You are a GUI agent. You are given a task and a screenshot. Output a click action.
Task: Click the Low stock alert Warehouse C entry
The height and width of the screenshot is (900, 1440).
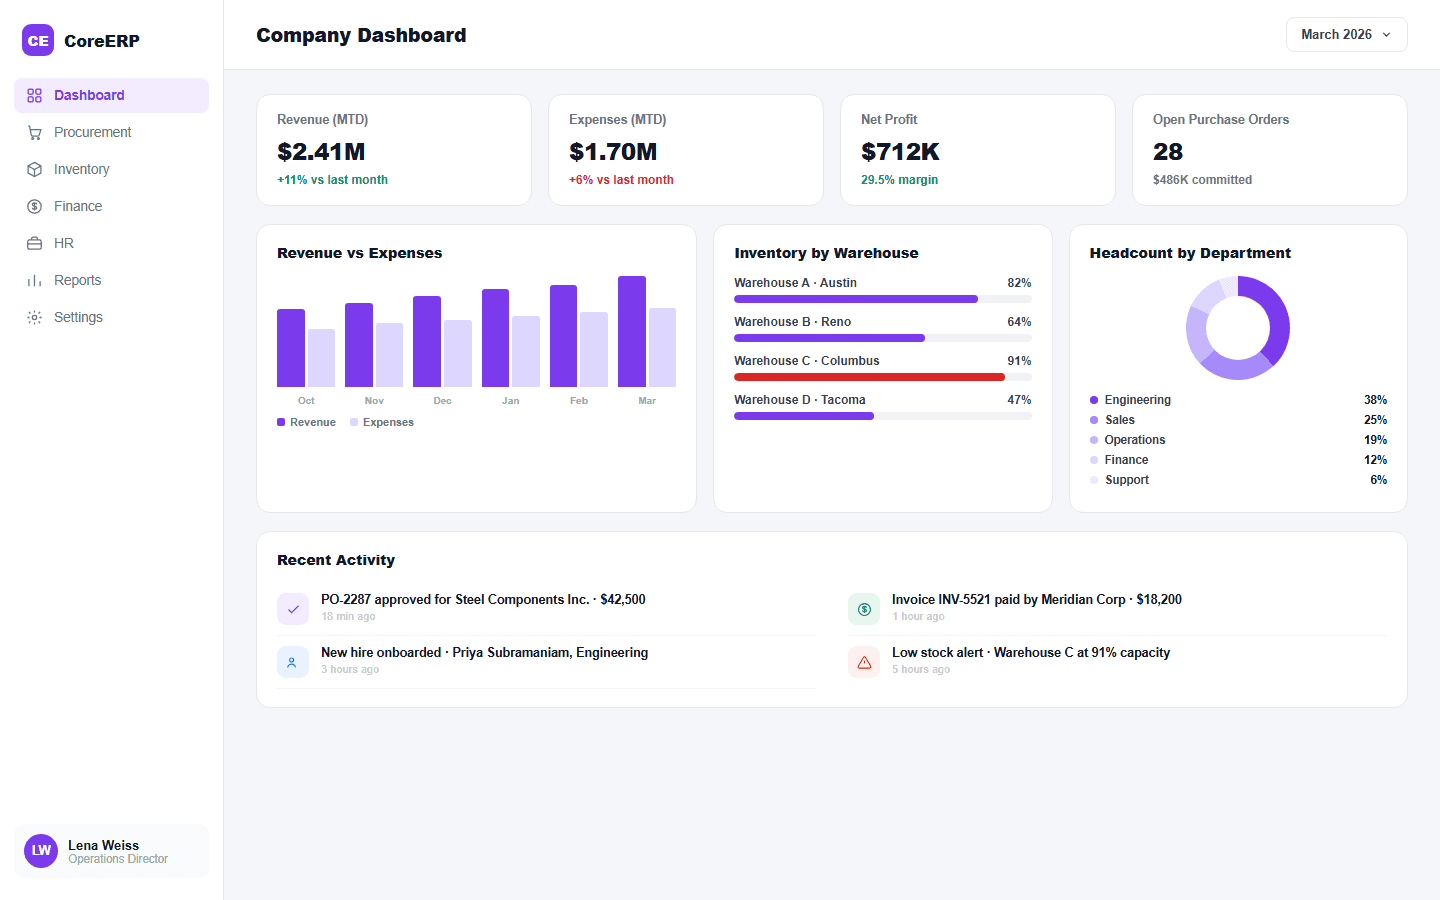point(1117,661)
